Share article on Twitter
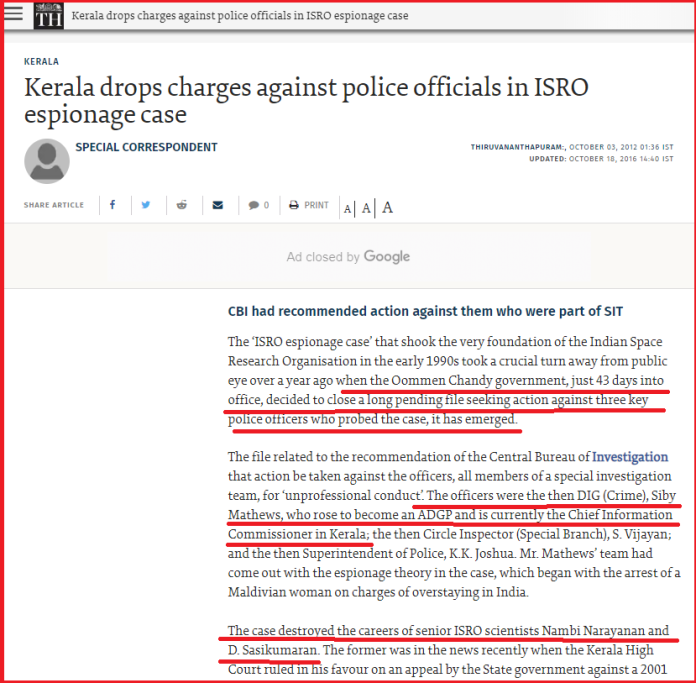 pyautogui.click(x=146, y=205)
